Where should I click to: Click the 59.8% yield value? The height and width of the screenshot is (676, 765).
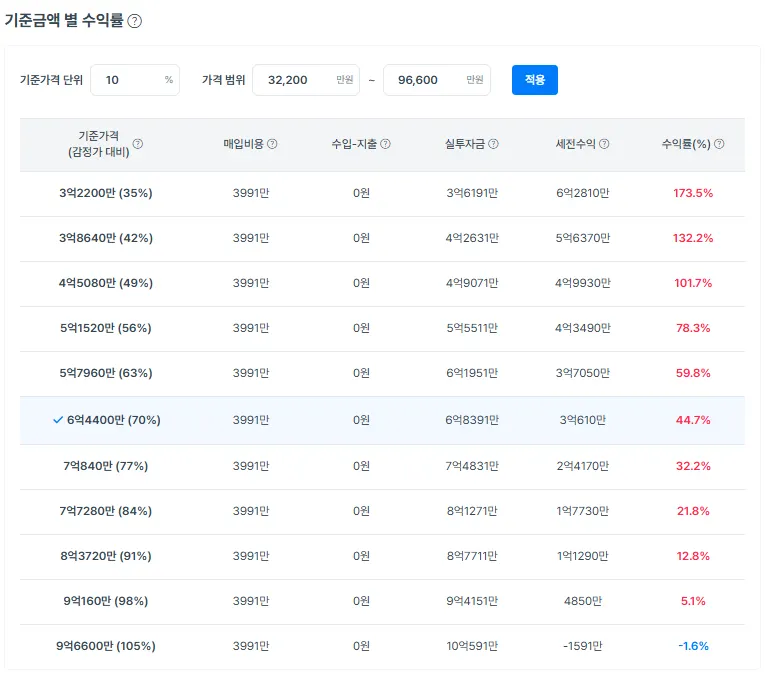pyautogui.click(x=693, y=373)
